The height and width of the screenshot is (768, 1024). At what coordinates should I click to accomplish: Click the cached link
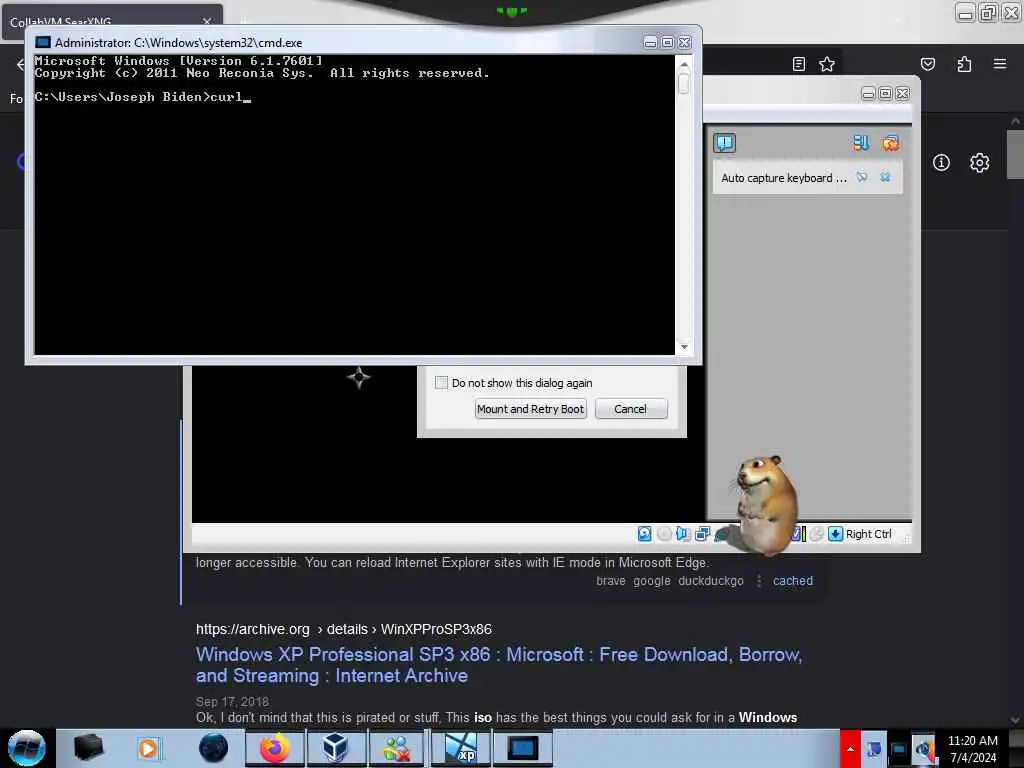793,581
